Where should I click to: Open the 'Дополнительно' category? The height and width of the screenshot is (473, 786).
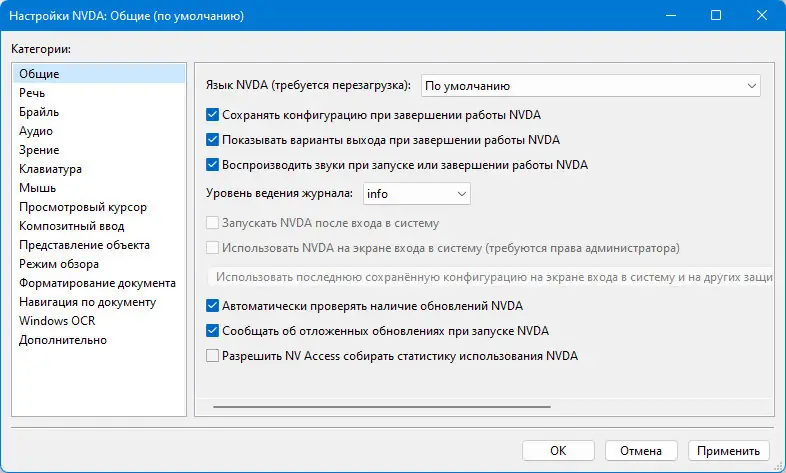[x=63, y=340]
